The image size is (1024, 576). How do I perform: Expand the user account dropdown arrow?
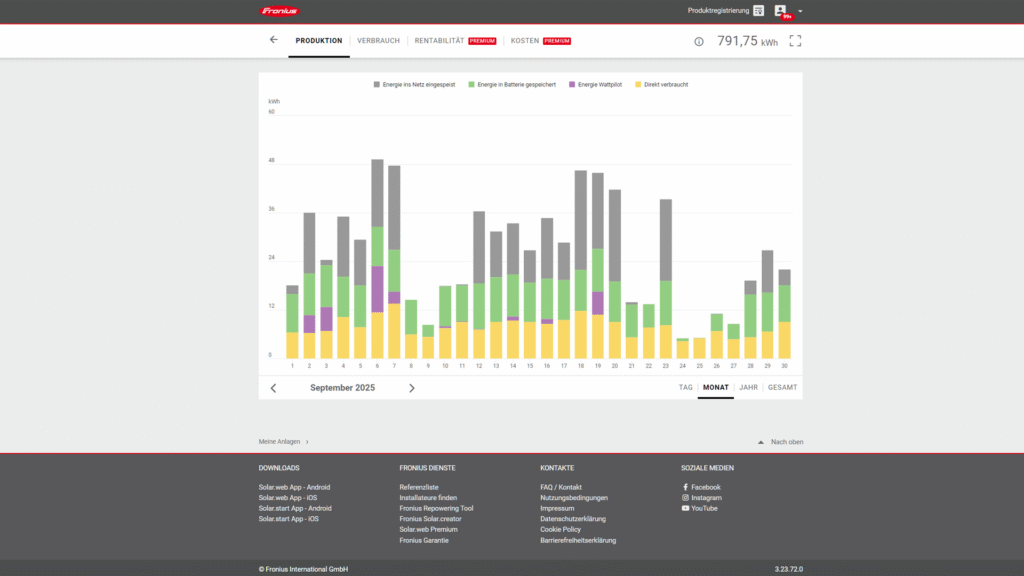coord(800,12)
